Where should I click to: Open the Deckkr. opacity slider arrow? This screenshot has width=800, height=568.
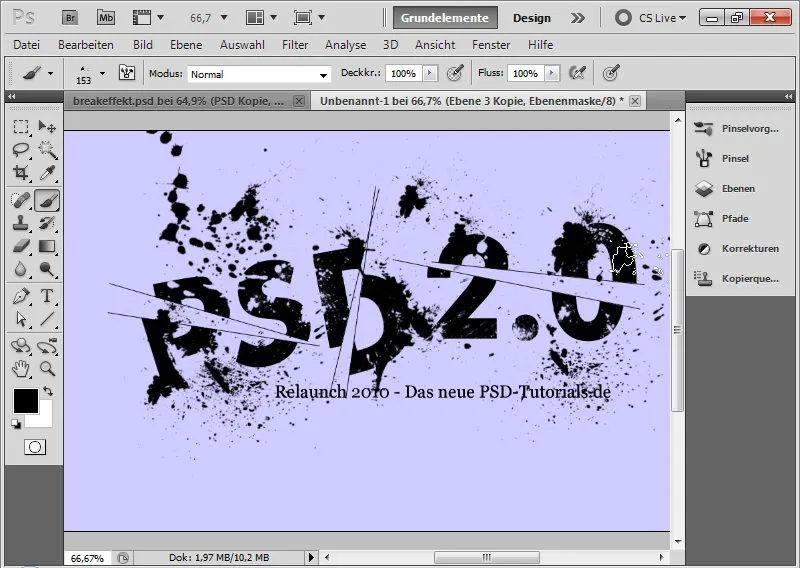pyautogui.click(x=430, y=73)
